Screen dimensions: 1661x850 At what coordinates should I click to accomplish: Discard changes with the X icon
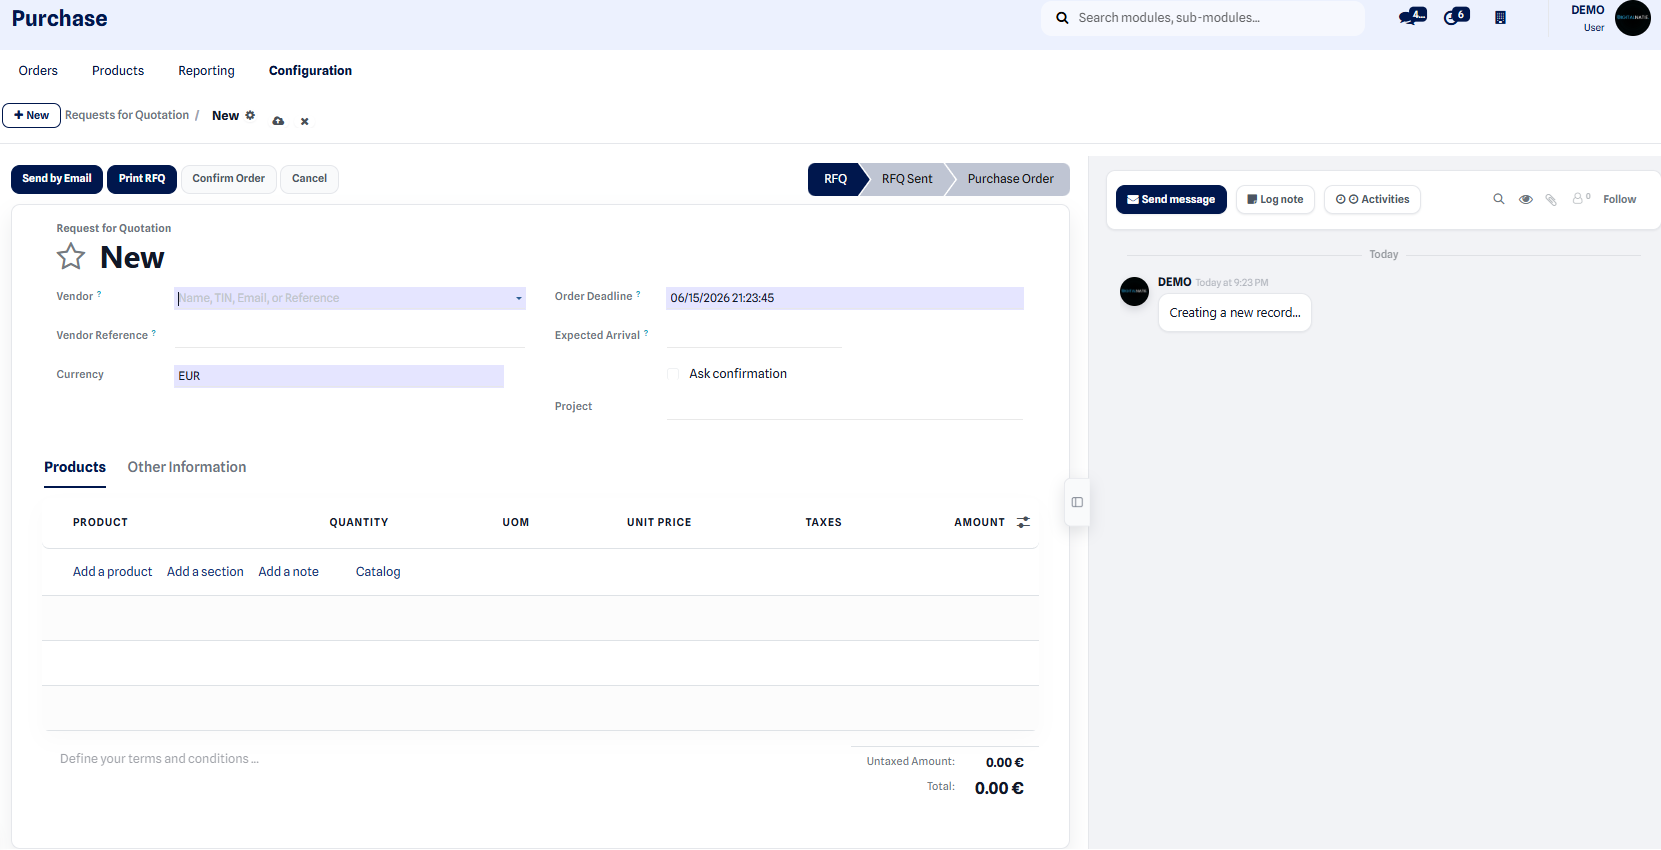[x=305, y=122]
